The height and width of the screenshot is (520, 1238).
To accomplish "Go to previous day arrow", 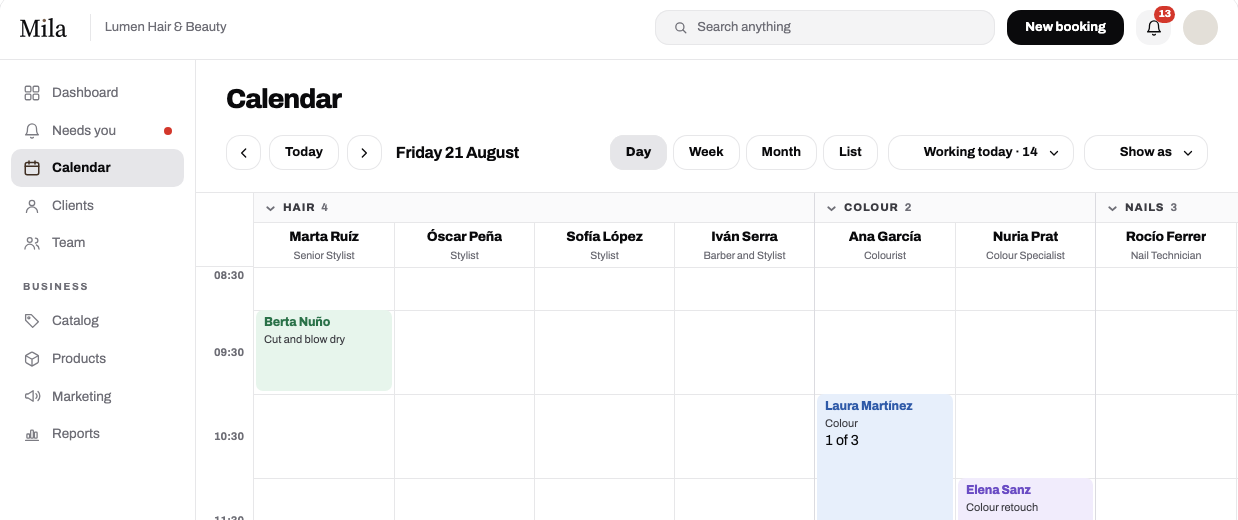I will pos(244,153).
